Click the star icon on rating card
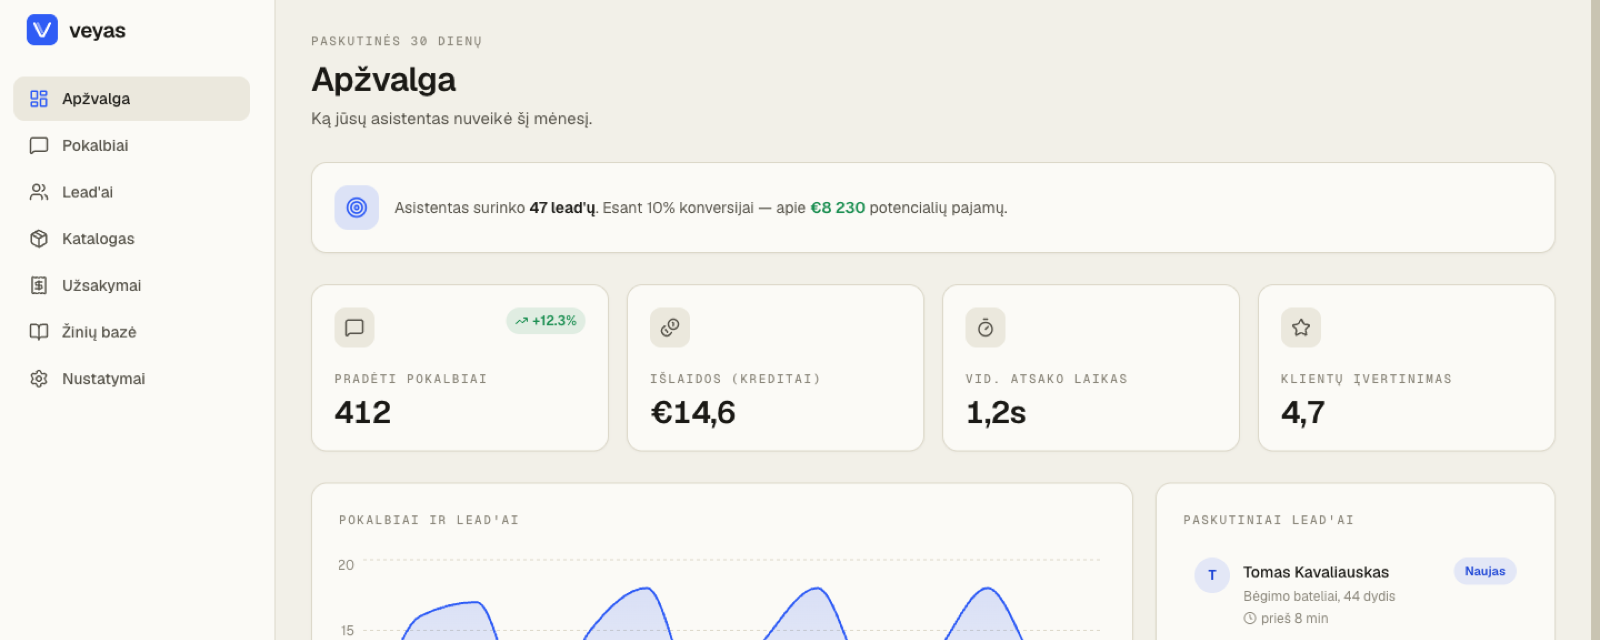Viewport: 1600px width, 640px height. [1301, 327]
